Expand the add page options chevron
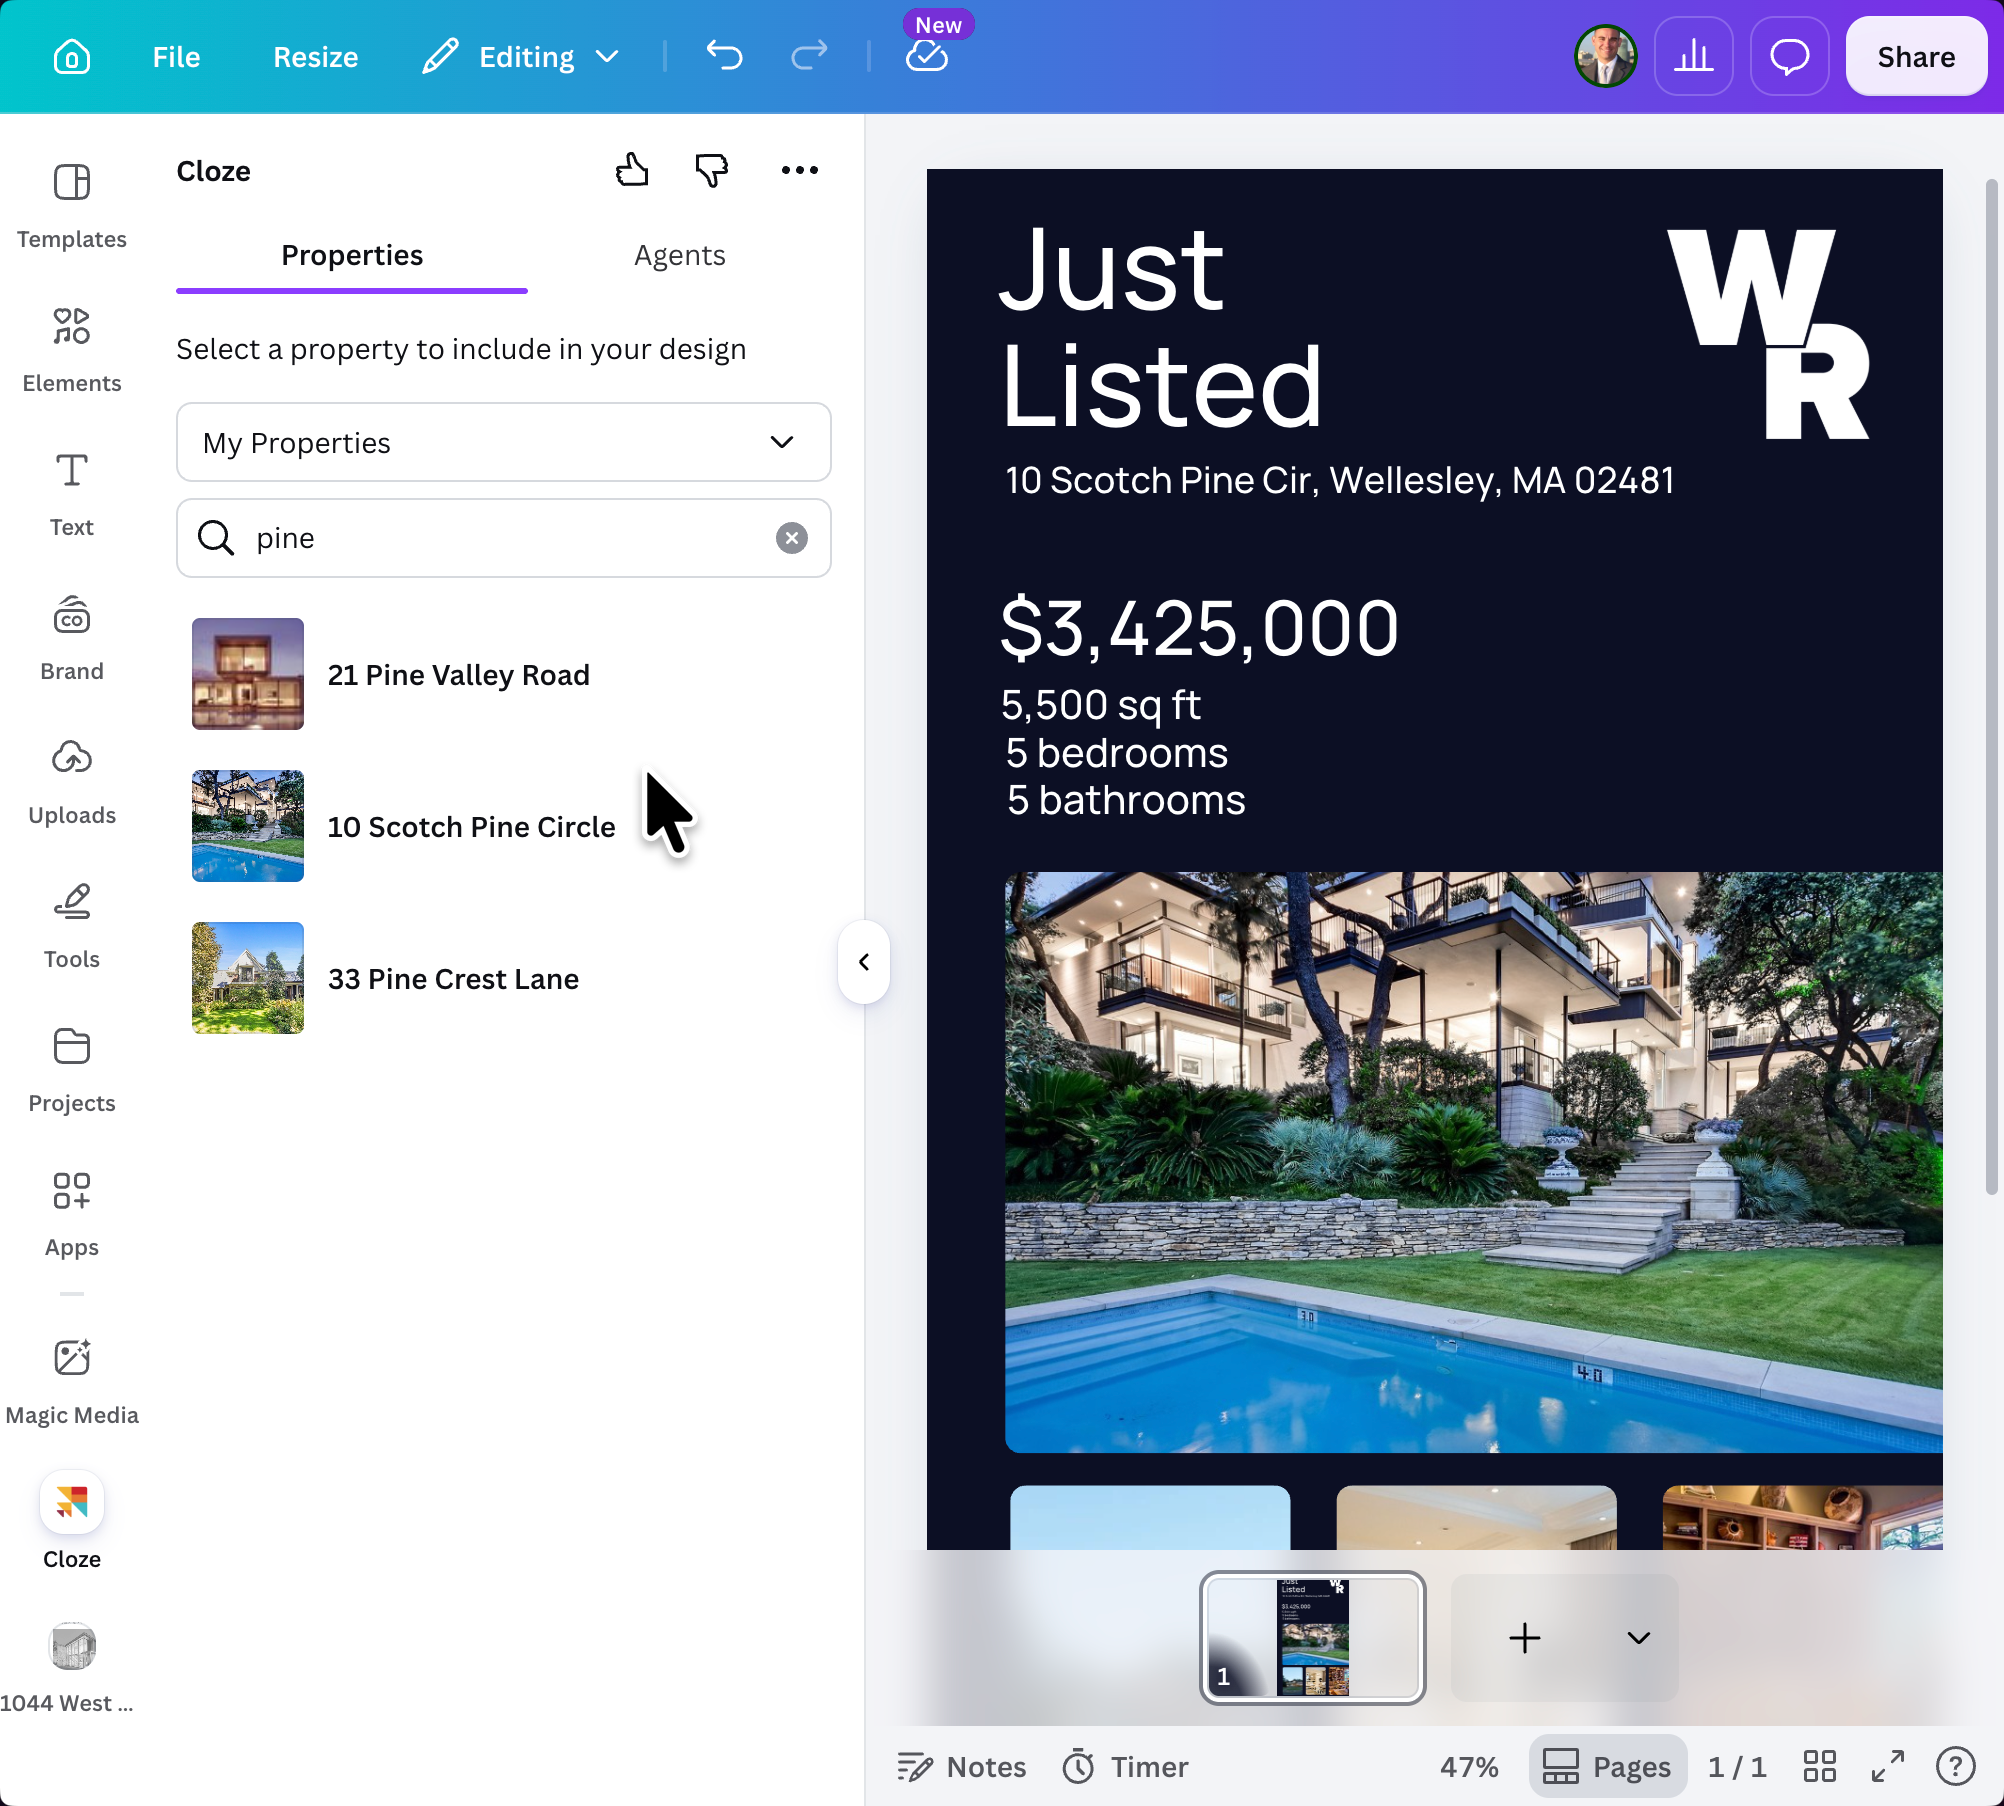This screenshot has width=2004, height=1806. (1638, 1638)
